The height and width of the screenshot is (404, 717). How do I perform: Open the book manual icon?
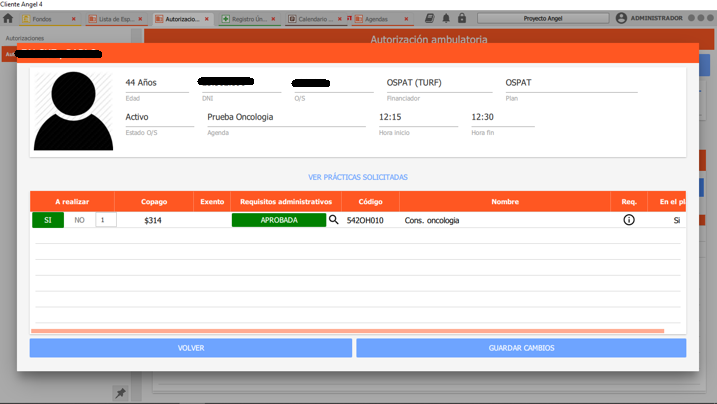(429, 19)
